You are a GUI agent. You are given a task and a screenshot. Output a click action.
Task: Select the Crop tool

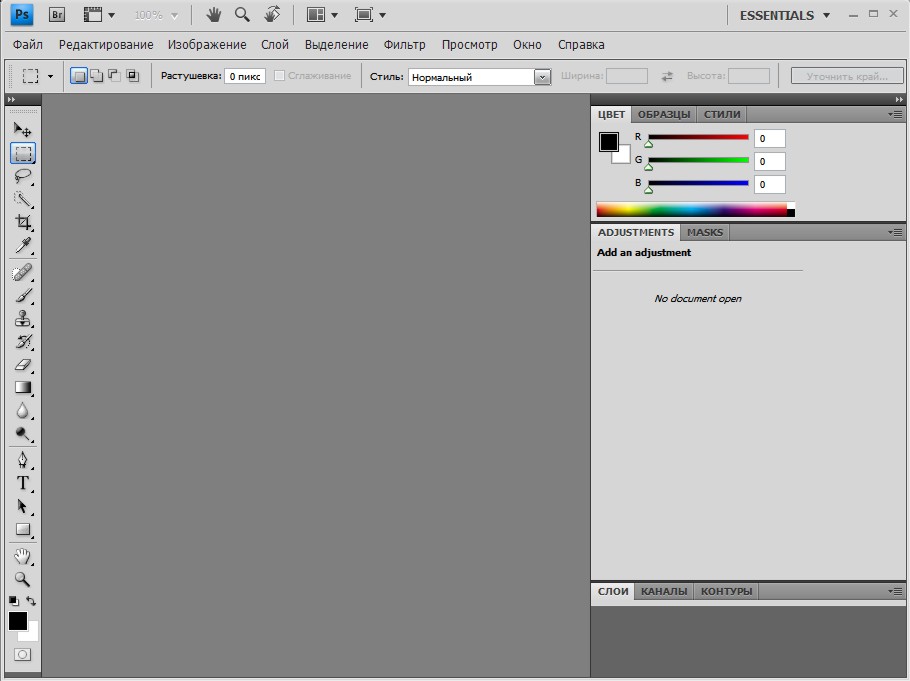pos(23,222)
